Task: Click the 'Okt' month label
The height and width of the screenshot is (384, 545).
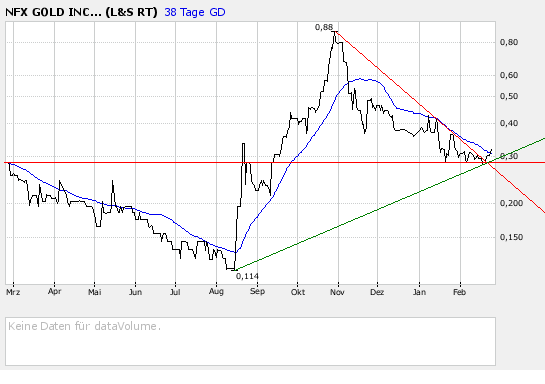Action: coord(298,292)
